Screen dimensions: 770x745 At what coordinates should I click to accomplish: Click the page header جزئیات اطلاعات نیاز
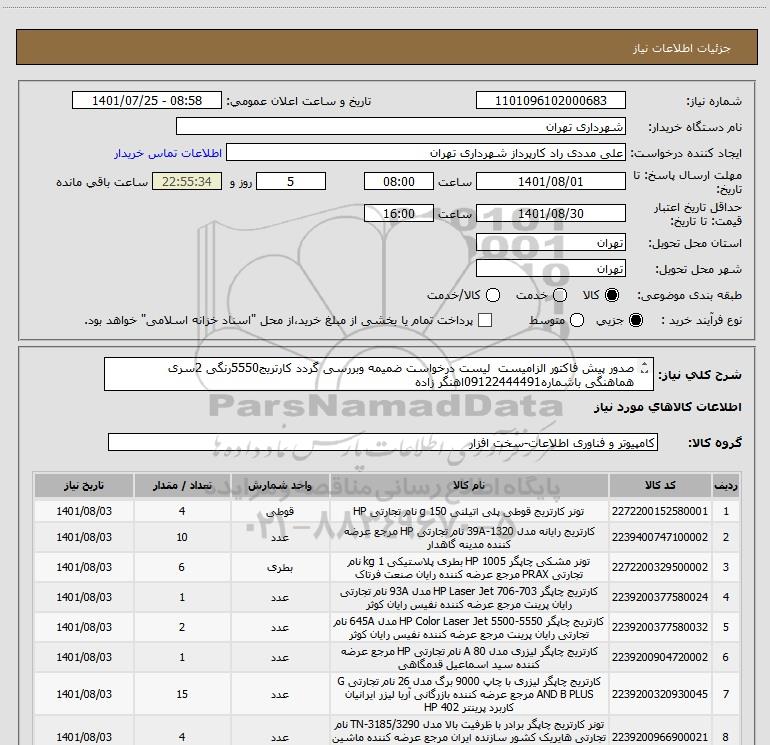click(x=681, y=48)
